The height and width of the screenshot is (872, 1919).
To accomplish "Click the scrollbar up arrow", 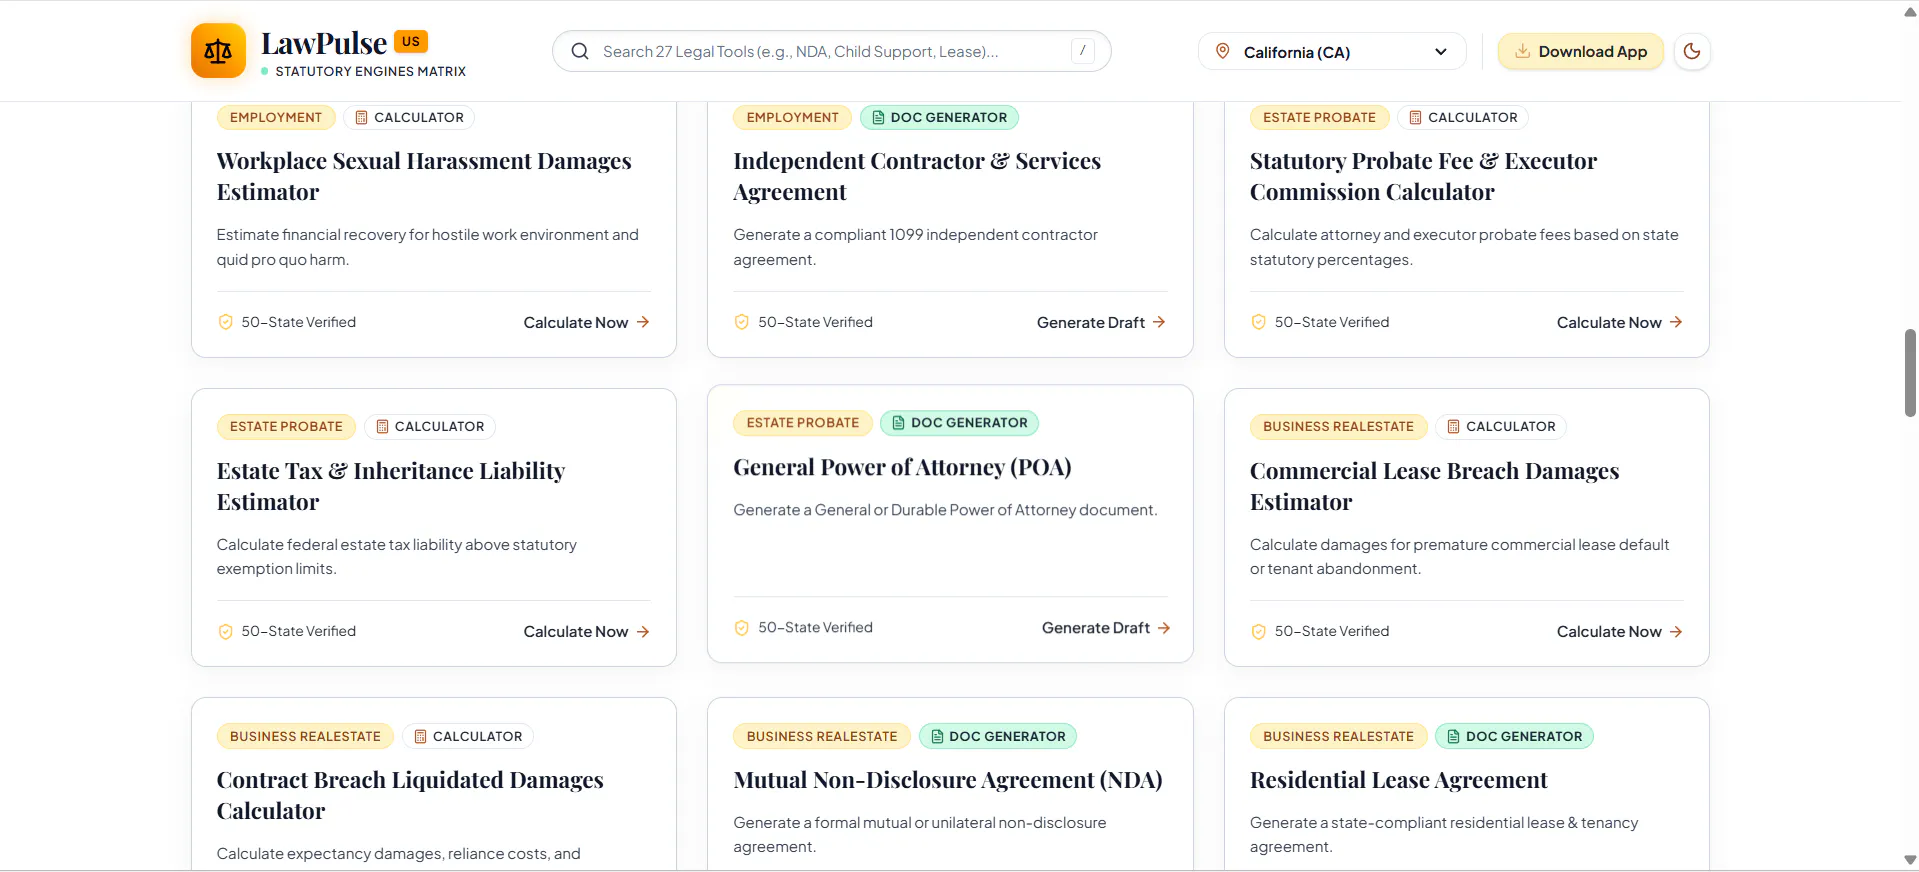I will click(x=1910, y=12).
